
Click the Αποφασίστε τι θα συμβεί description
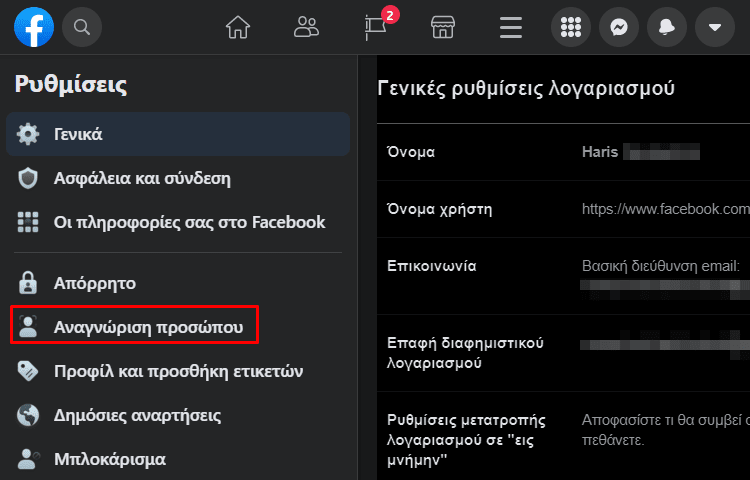point(666,430)
